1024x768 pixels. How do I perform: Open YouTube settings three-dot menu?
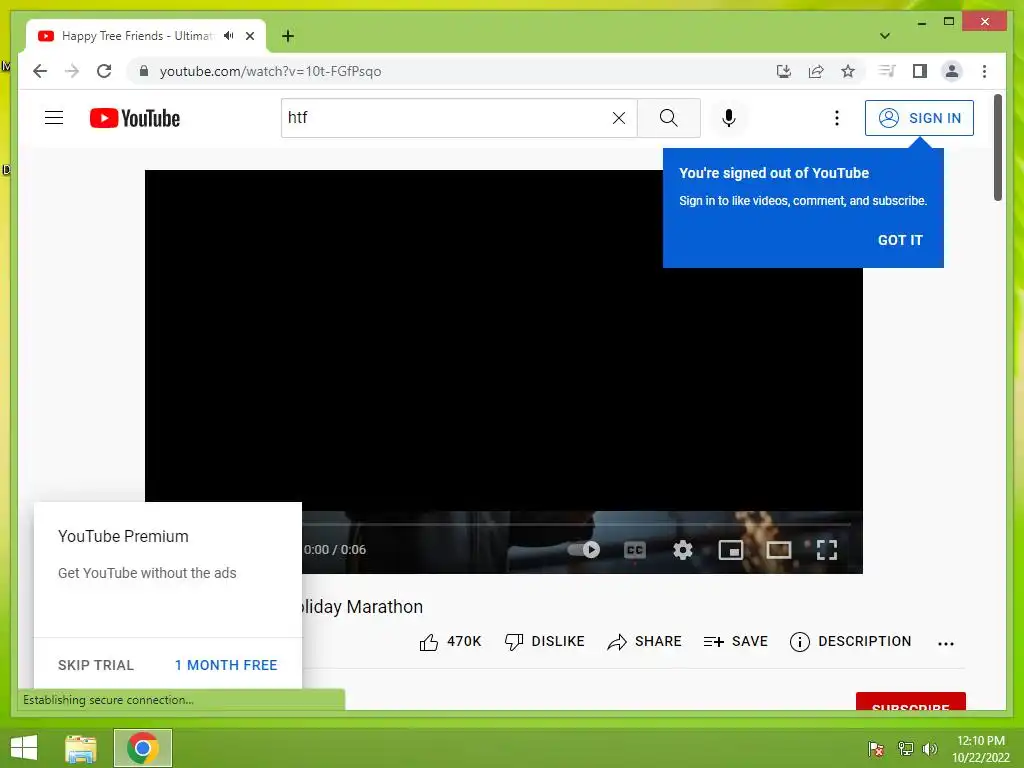(x=837, y=118)
